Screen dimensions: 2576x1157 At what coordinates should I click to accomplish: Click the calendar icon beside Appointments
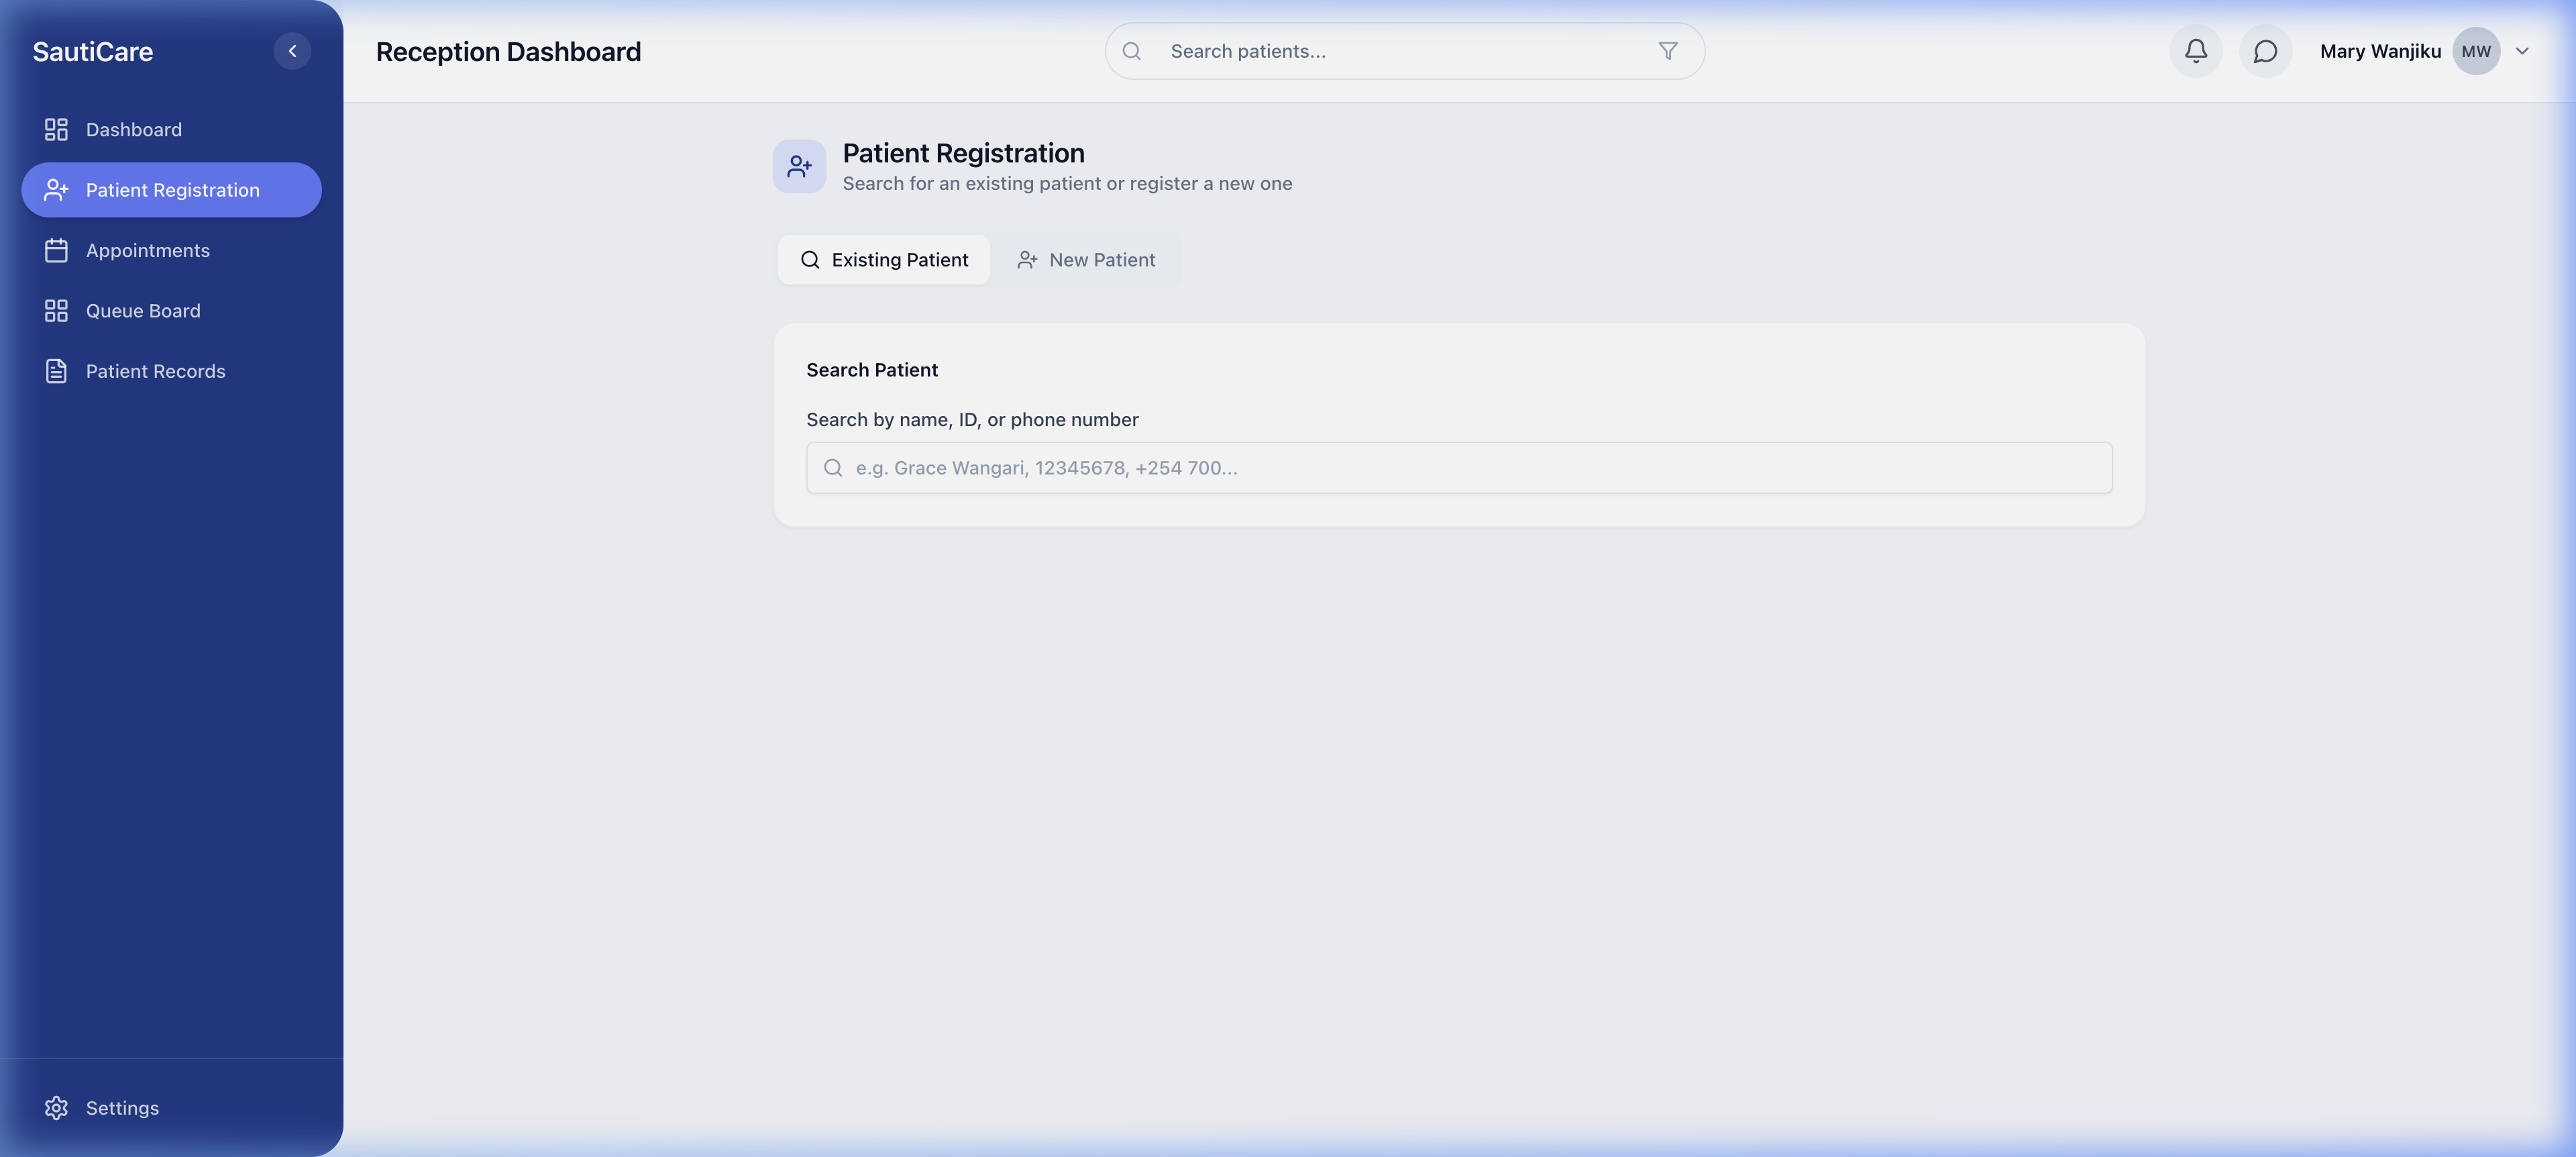coord(56,251)
